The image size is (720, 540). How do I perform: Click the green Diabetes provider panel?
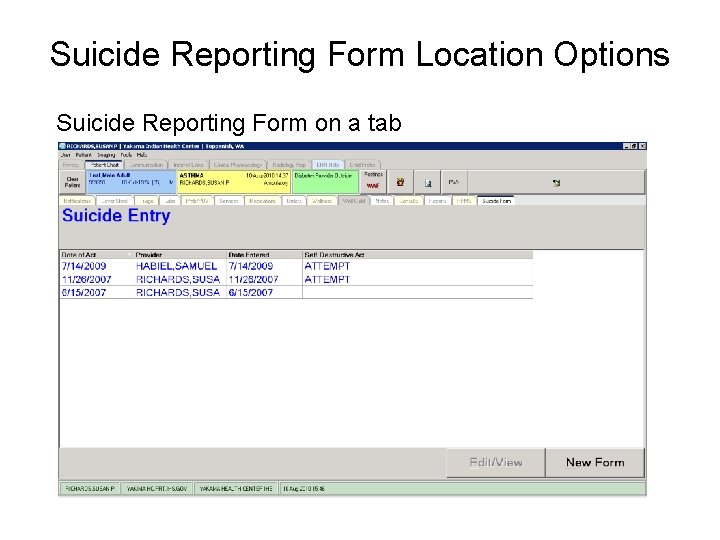tap(325, 182)
